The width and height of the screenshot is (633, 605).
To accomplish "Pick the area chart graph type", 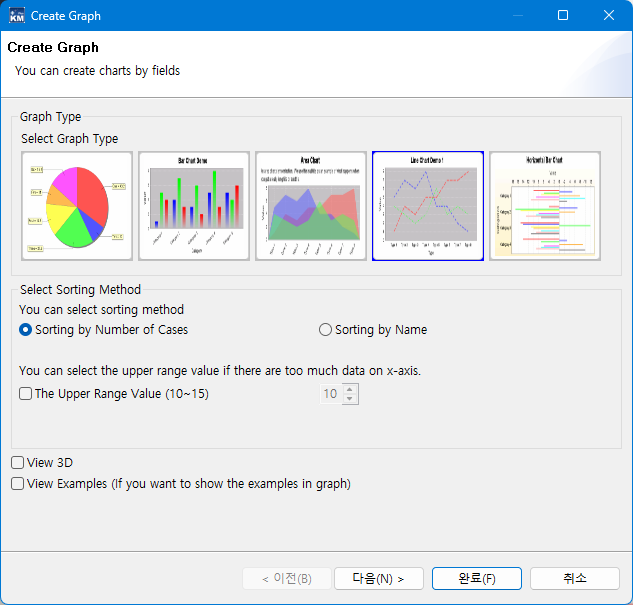I will [x=311, y=206].
